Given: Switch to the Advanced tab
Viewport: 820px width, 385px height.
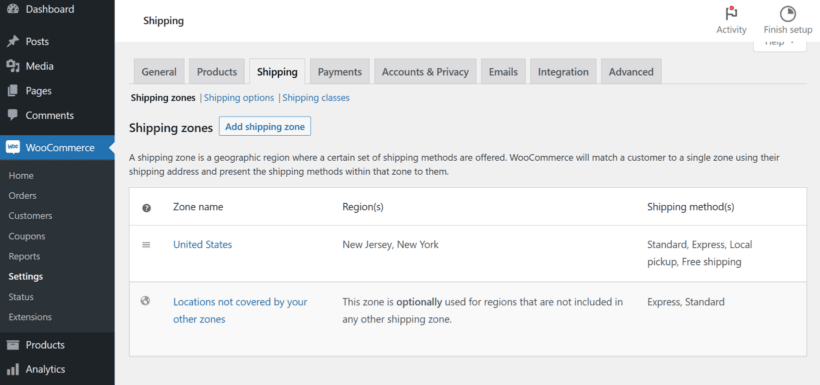Looking at the screenshot, I should pos(631,72).
